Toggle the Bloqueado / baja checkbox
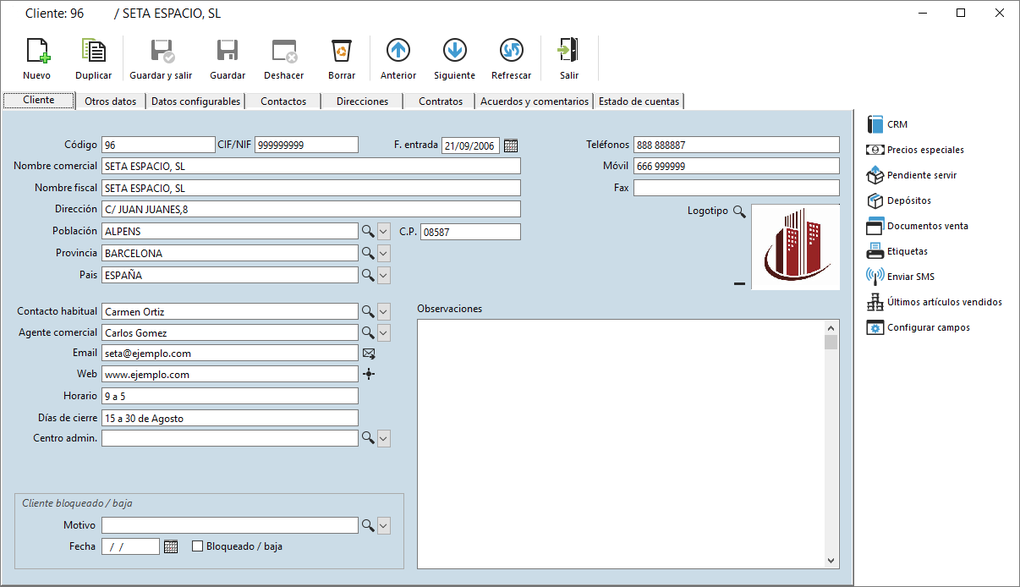 pyautogui.click(x=197, y=546)
